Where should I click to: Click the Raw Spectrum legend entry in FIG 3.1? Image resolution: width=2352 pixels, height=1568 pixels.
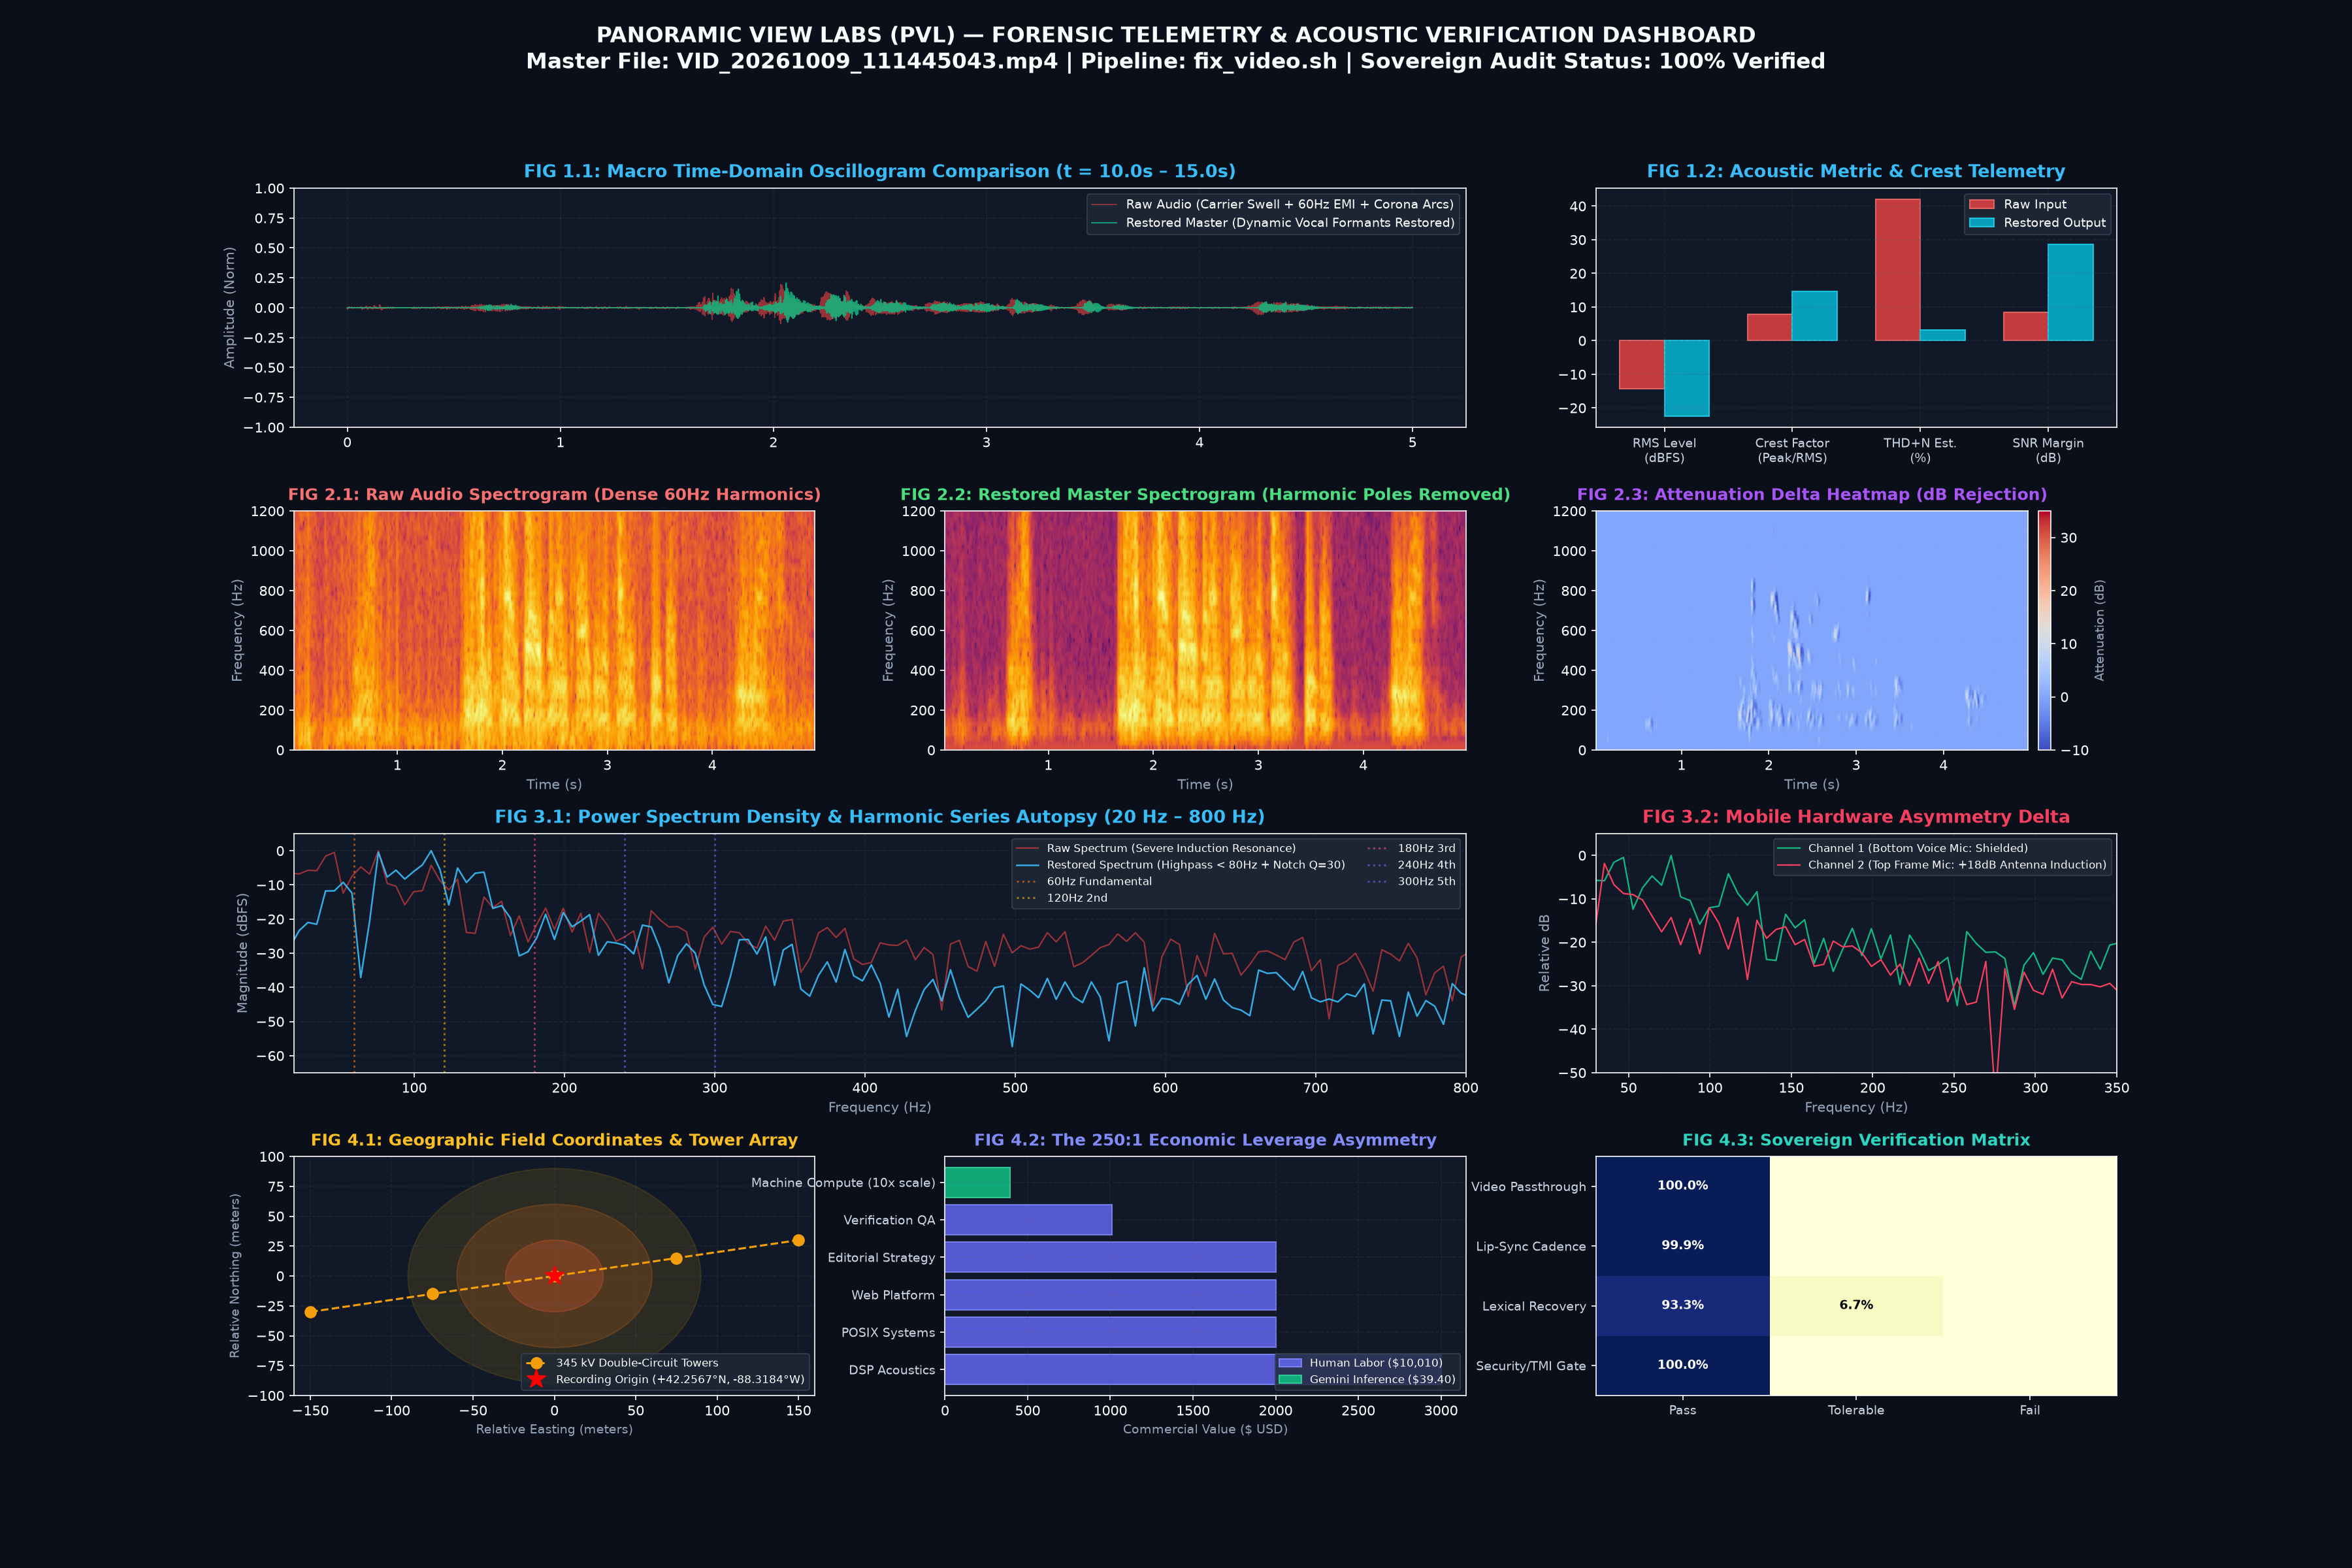[x=1156, y=848]
